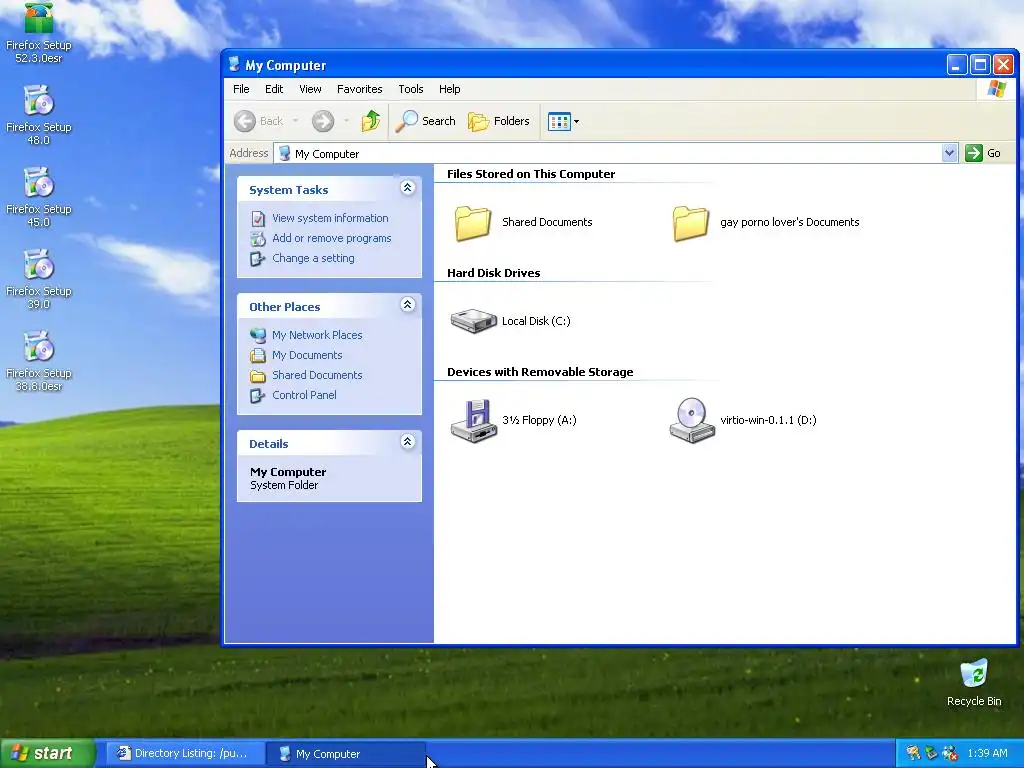Open the Address bar dropdown arrow

pyautogui.click(x=950, y=153)
